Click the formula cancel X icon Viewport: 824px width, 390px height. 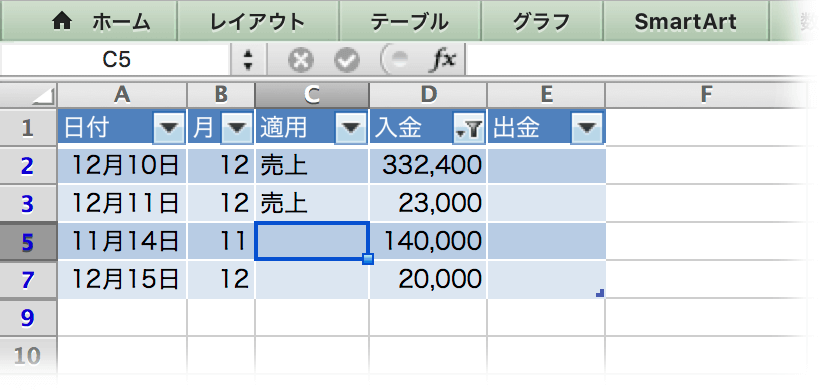click(x=300, y=61)
